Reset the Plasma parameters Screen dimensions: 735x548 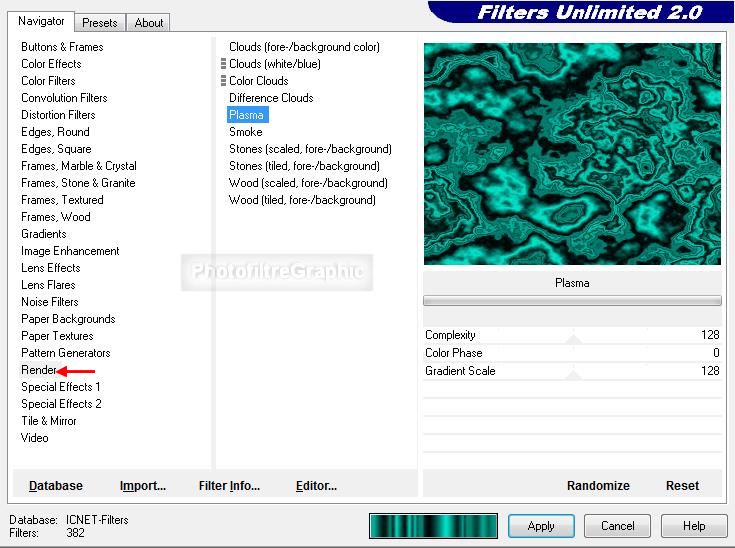[x=682, y=486]
